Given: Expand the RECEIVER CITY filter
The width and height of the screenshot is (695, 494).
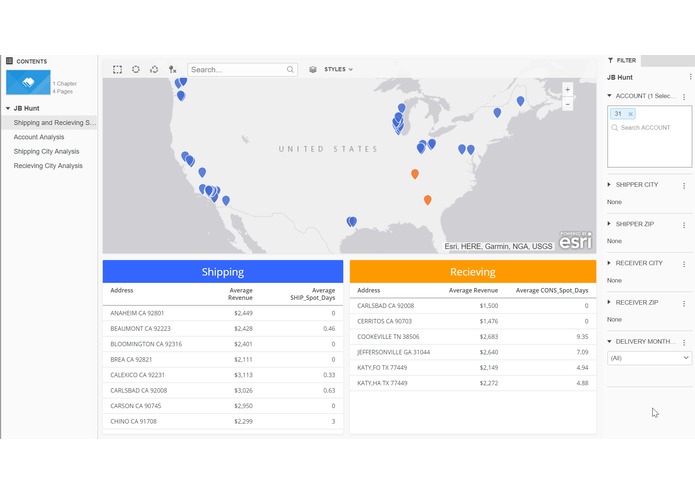Looking at the screenshot, I should pos(609,263).
